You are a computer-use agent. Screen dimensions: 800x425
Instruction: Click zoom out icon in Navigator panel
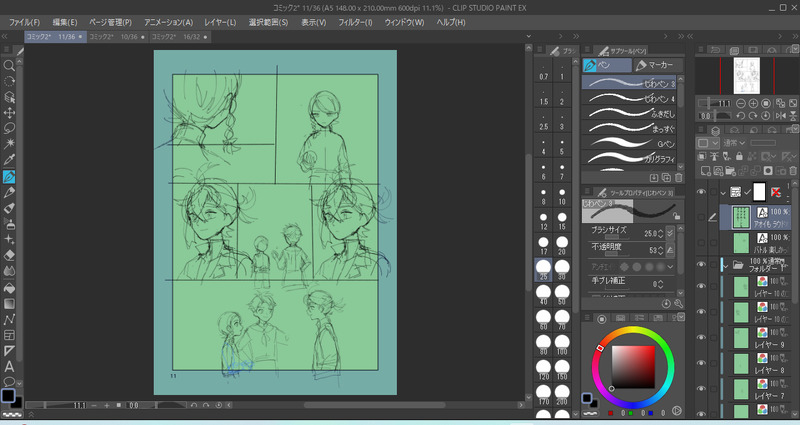tap(741, 104)
